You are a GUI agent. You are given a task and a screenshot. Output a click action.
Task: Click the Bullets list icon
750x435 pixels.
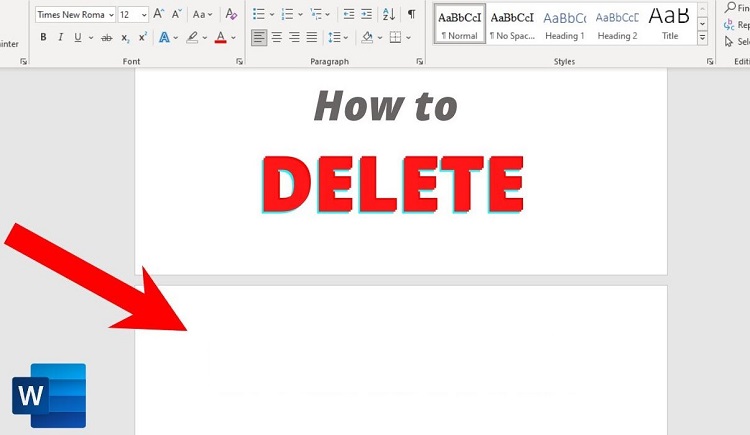coord(258,14)
